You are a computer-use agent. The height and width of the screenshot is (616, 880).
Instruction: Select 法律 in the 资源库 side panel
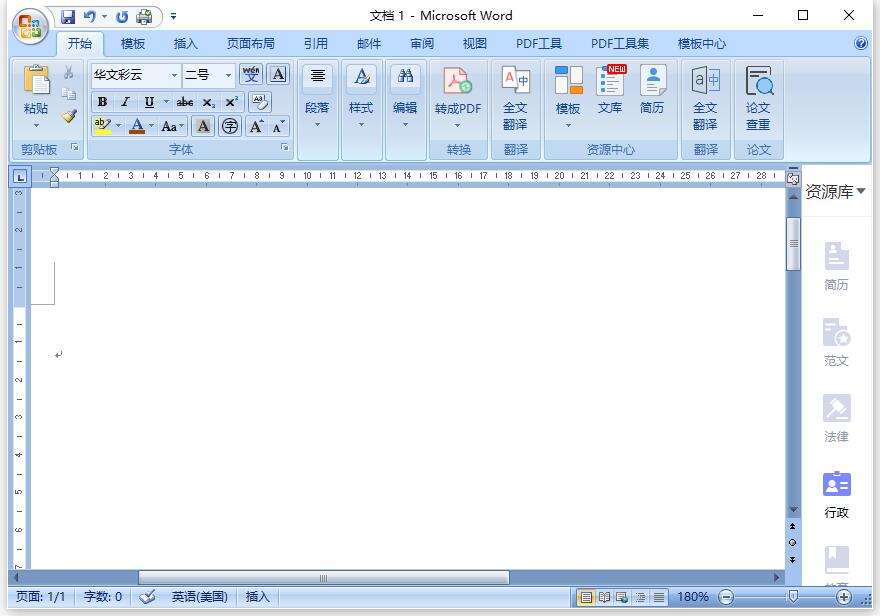pyautogui.click(x=836, y=419)
